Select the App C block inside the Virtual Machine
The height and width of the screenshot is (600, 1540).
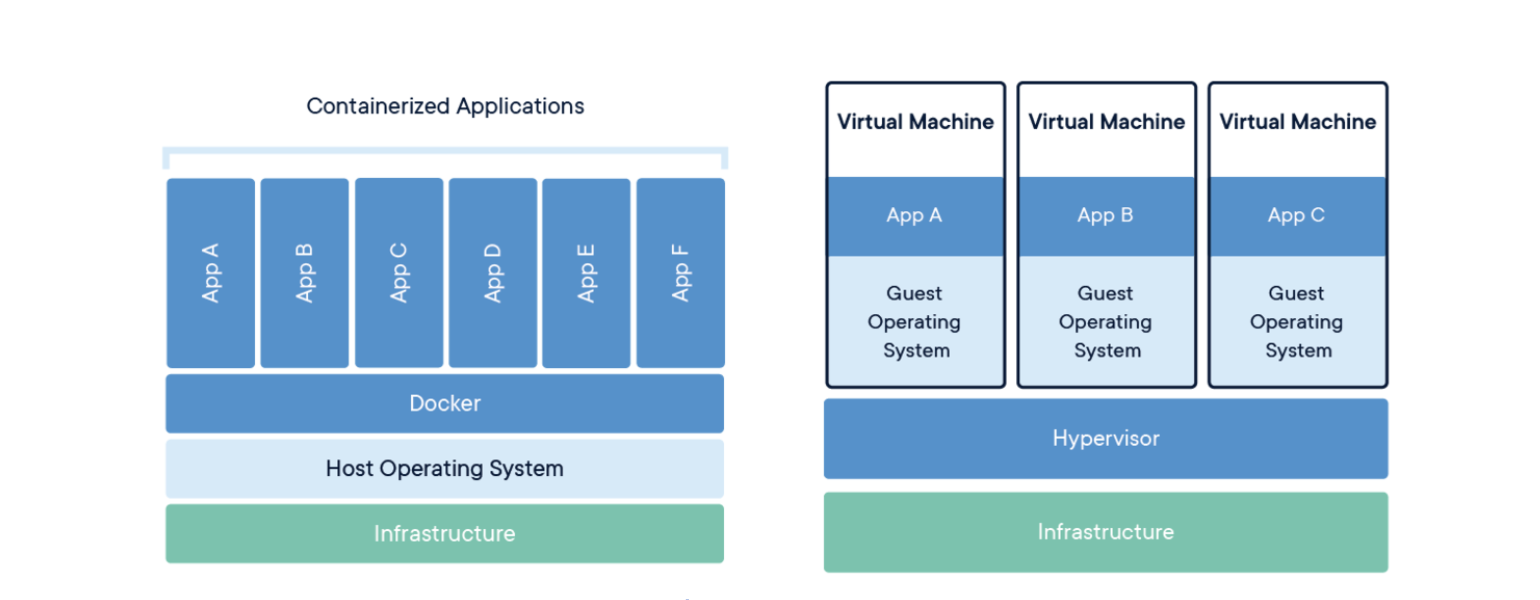1298,216
